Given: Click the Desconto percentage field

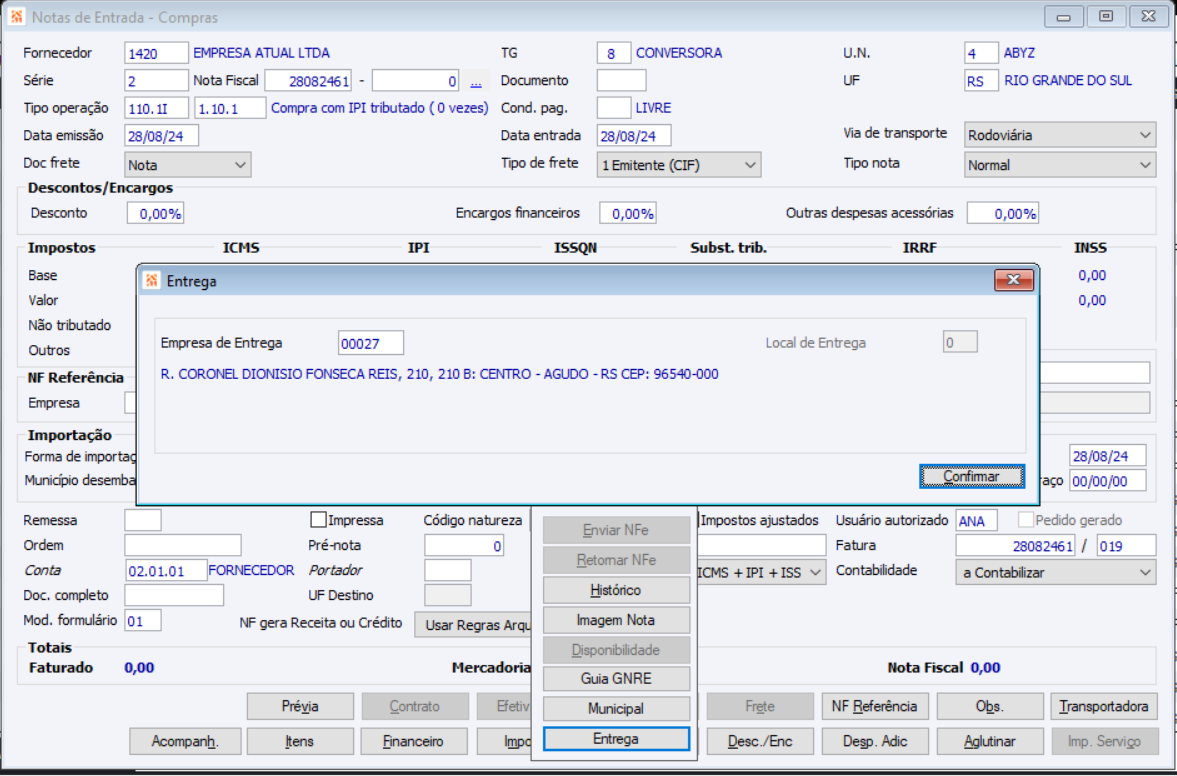Looking at the screenshot, I should 155,213.
